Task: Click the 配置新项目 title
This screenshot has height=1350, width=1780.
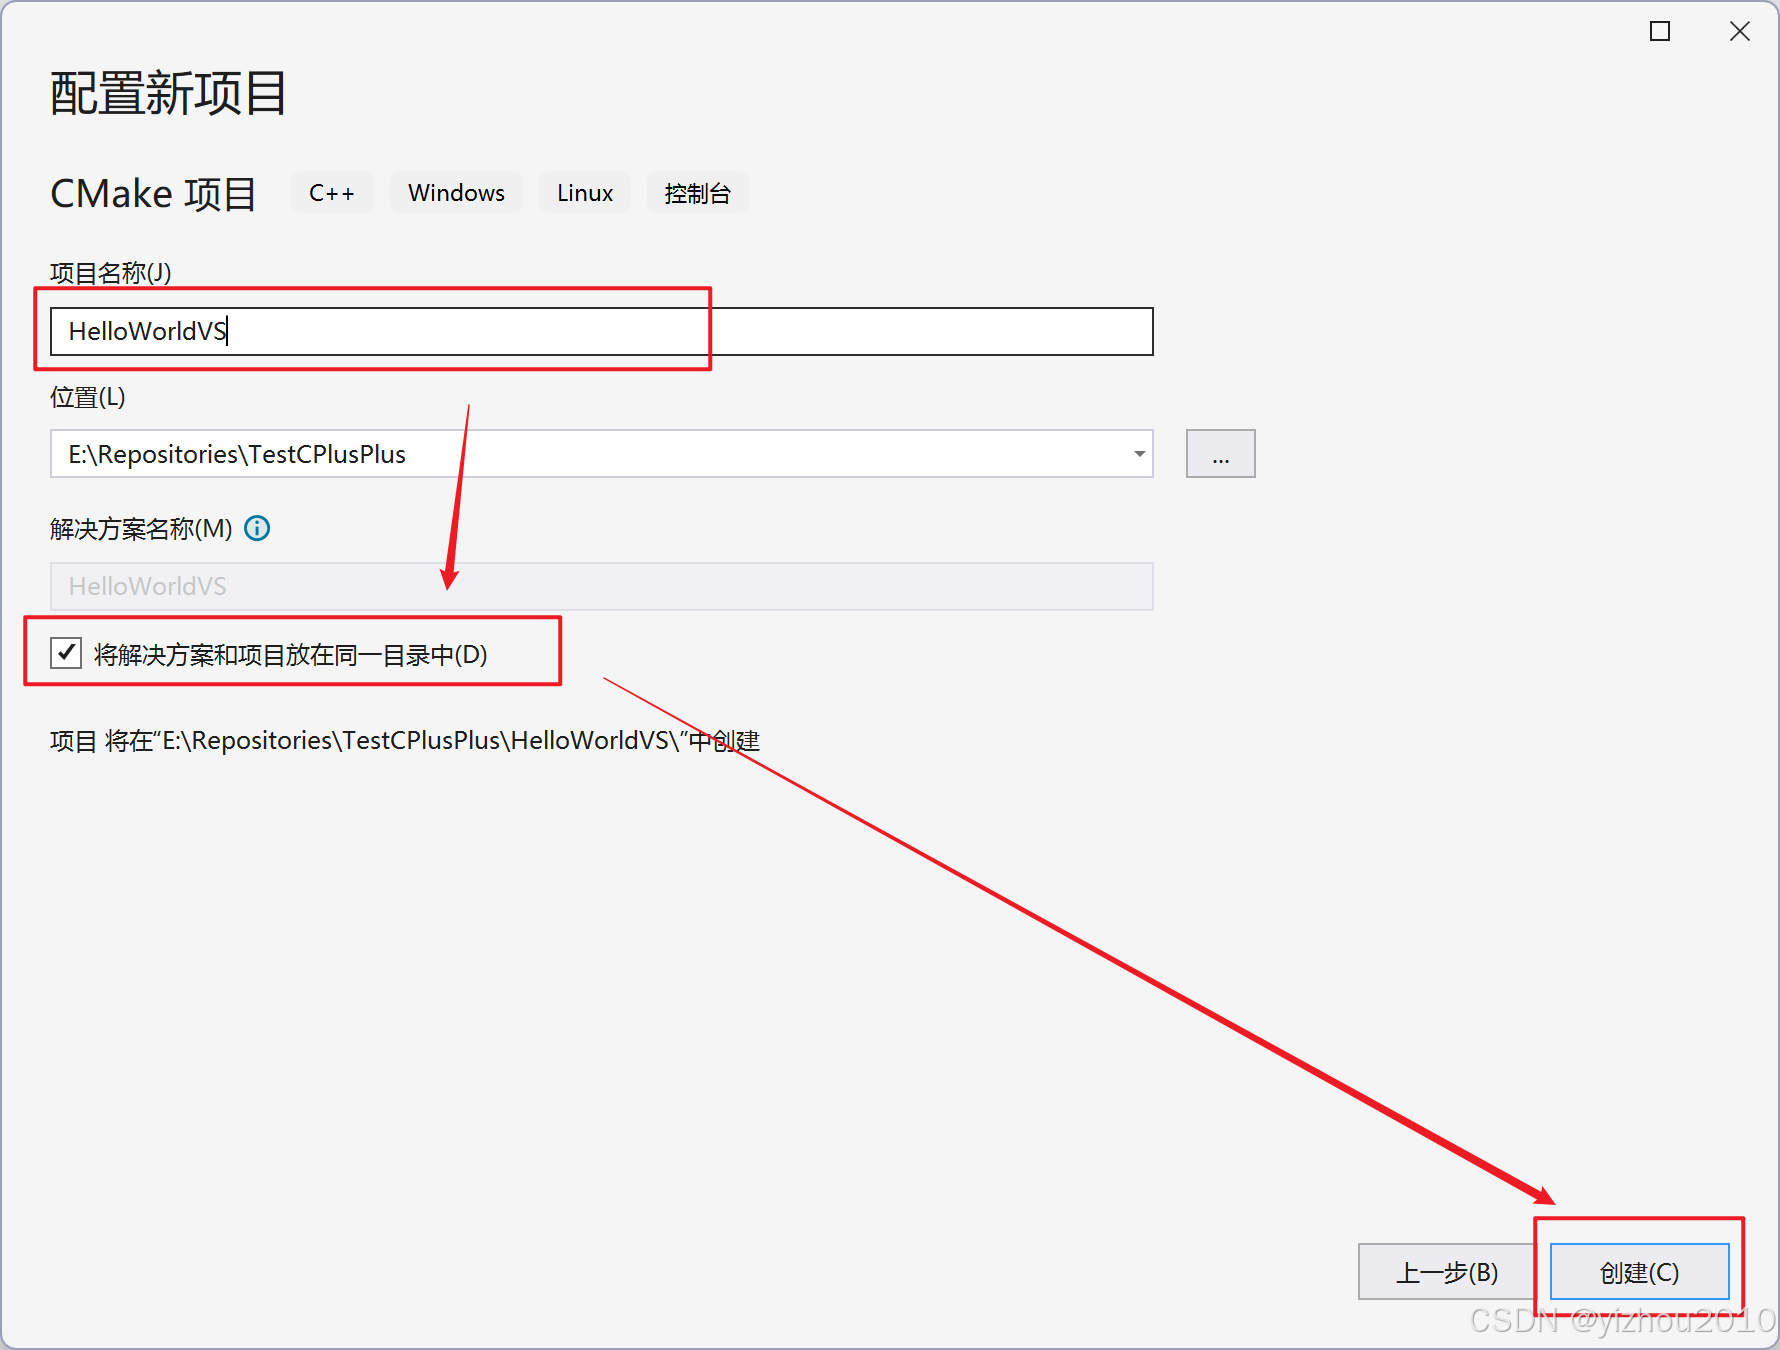Action: pyautogui.click(x=169, y=94)
